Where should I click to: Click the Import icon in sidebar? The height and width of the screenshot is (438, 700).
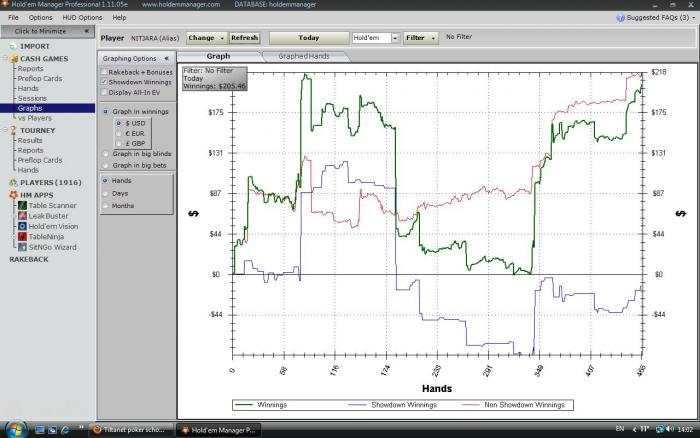point(13,46)
